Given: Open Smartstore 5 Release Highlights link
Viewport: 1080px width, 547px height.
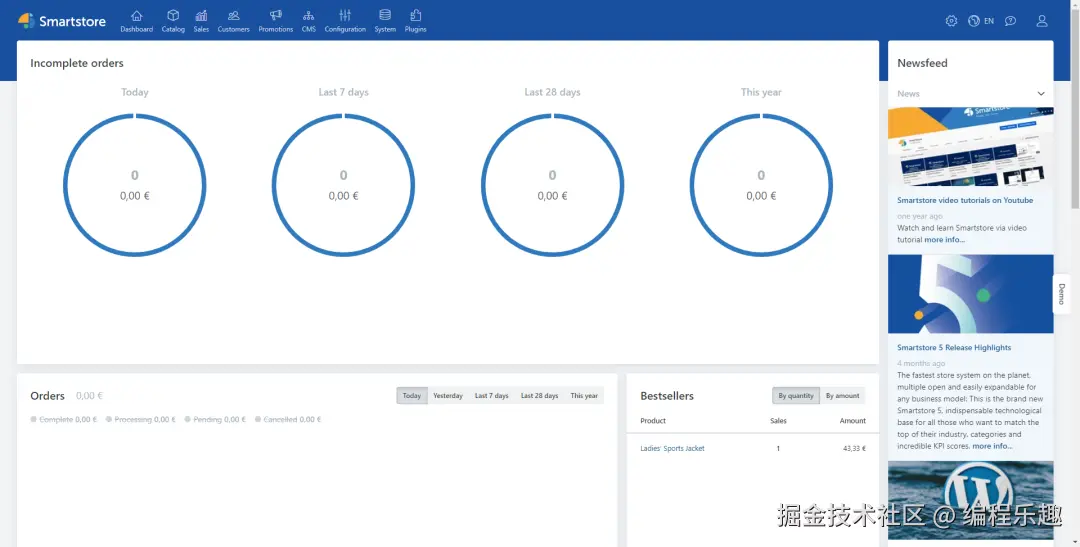Looking at the screenshot, I should [954, 347].
